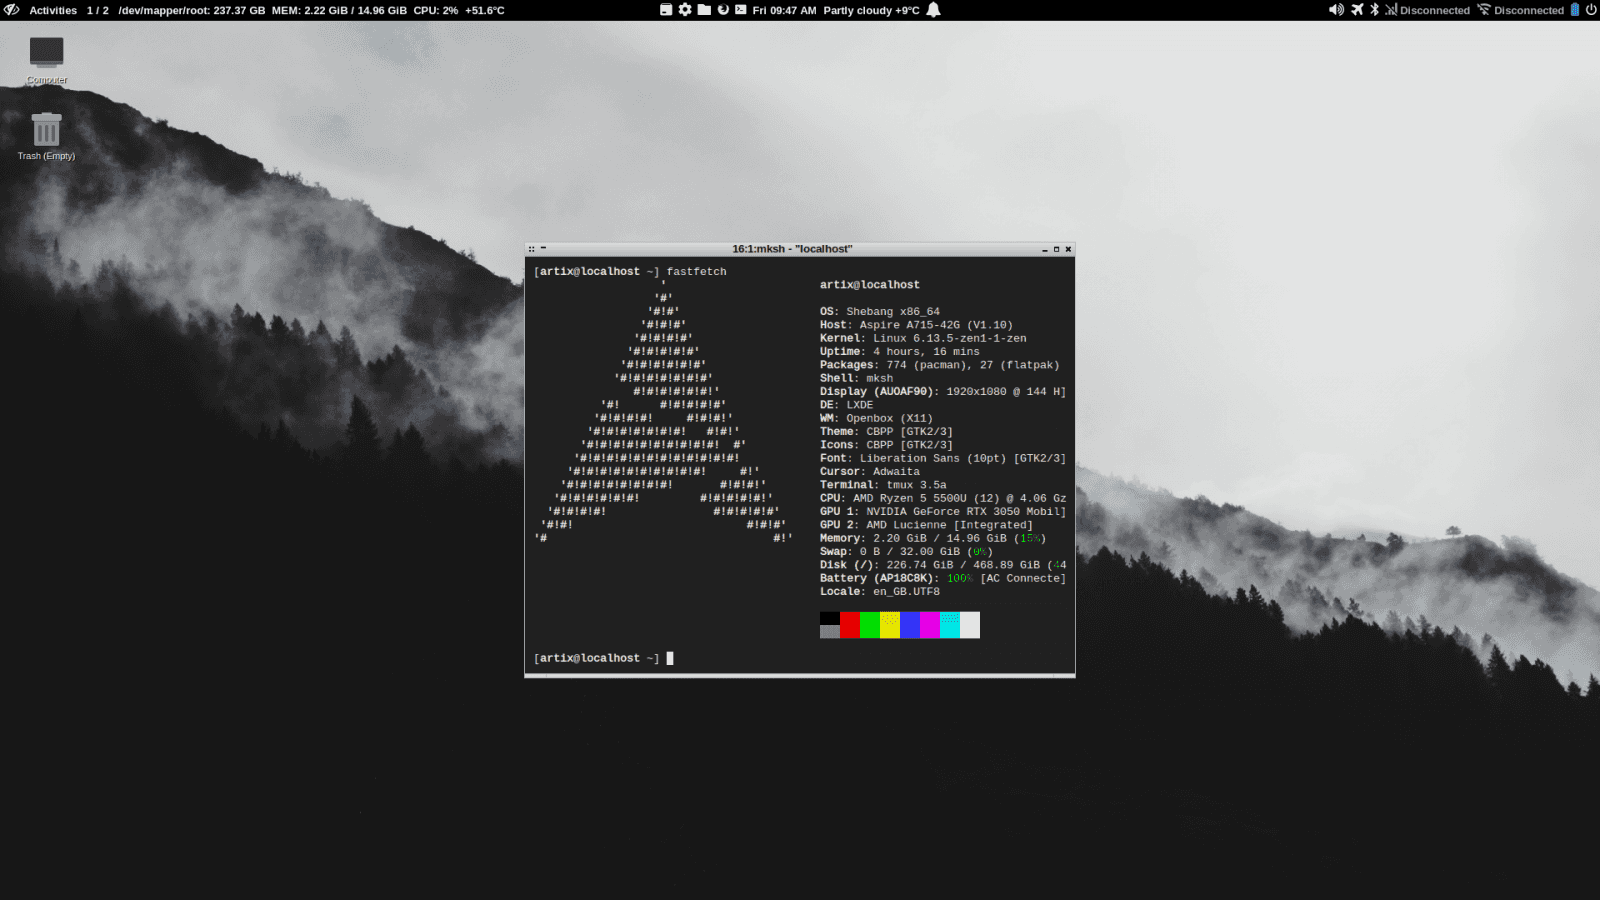The image size is (1600, 900).
Task: Launch the web browser from the panel
Action: click(x=723, y=10)
